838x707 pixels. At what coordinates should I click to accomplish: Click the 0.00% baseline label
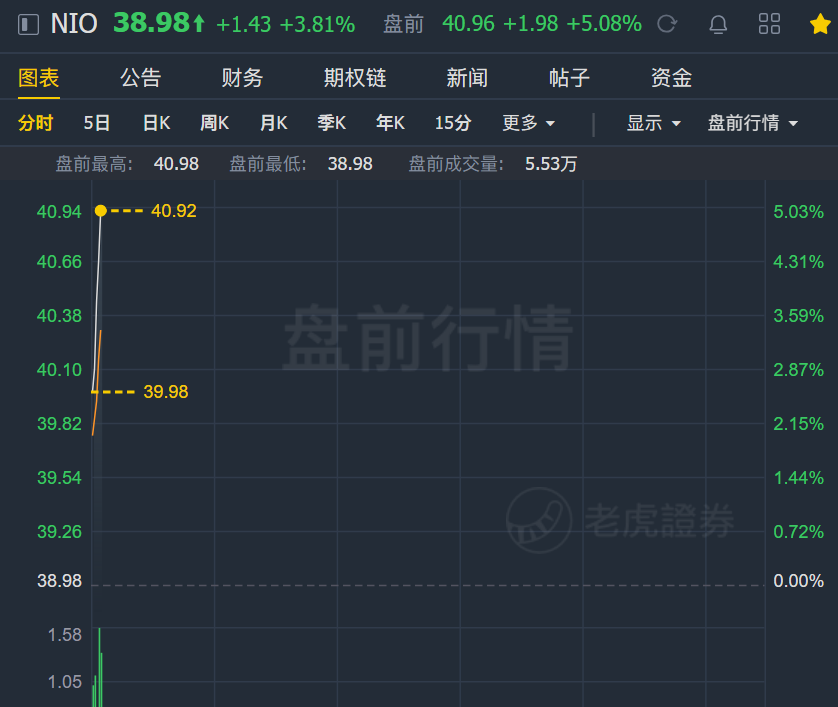tap(798, 580)
